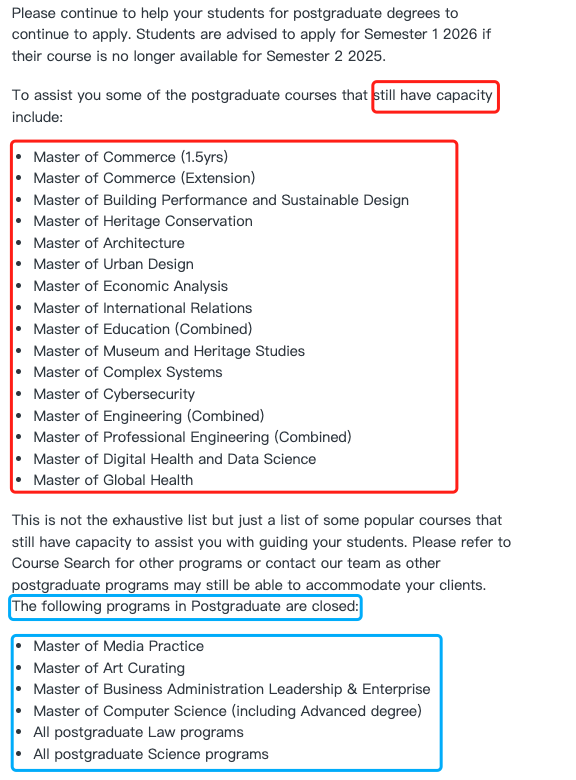Click the highlighted 'still have capacity' phrase
This screenshot has height=780, width=576.
pos(433,96)
